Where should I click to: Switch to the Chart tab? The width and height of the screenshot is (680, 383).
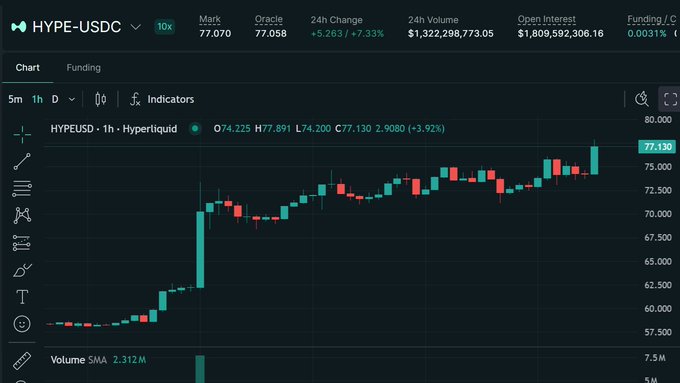point(28,68)
